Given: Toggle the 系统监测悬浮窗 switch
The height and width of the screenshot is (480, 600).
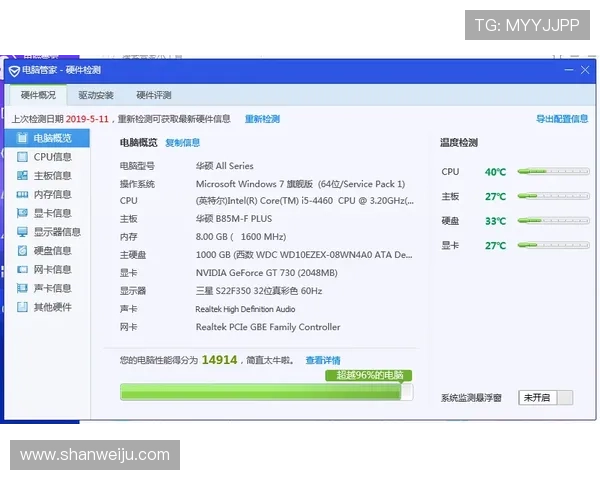Looking at the screenshot, I should (546, 397).
